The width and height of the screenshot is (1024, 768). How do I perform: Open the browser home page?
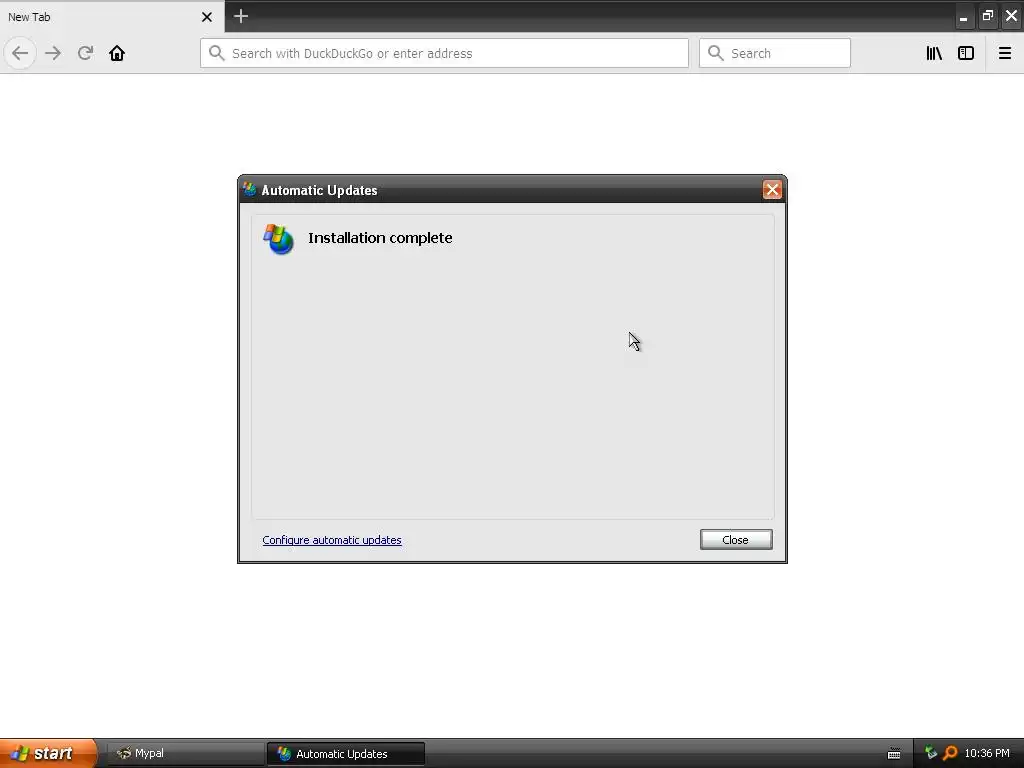coord(117,53)
